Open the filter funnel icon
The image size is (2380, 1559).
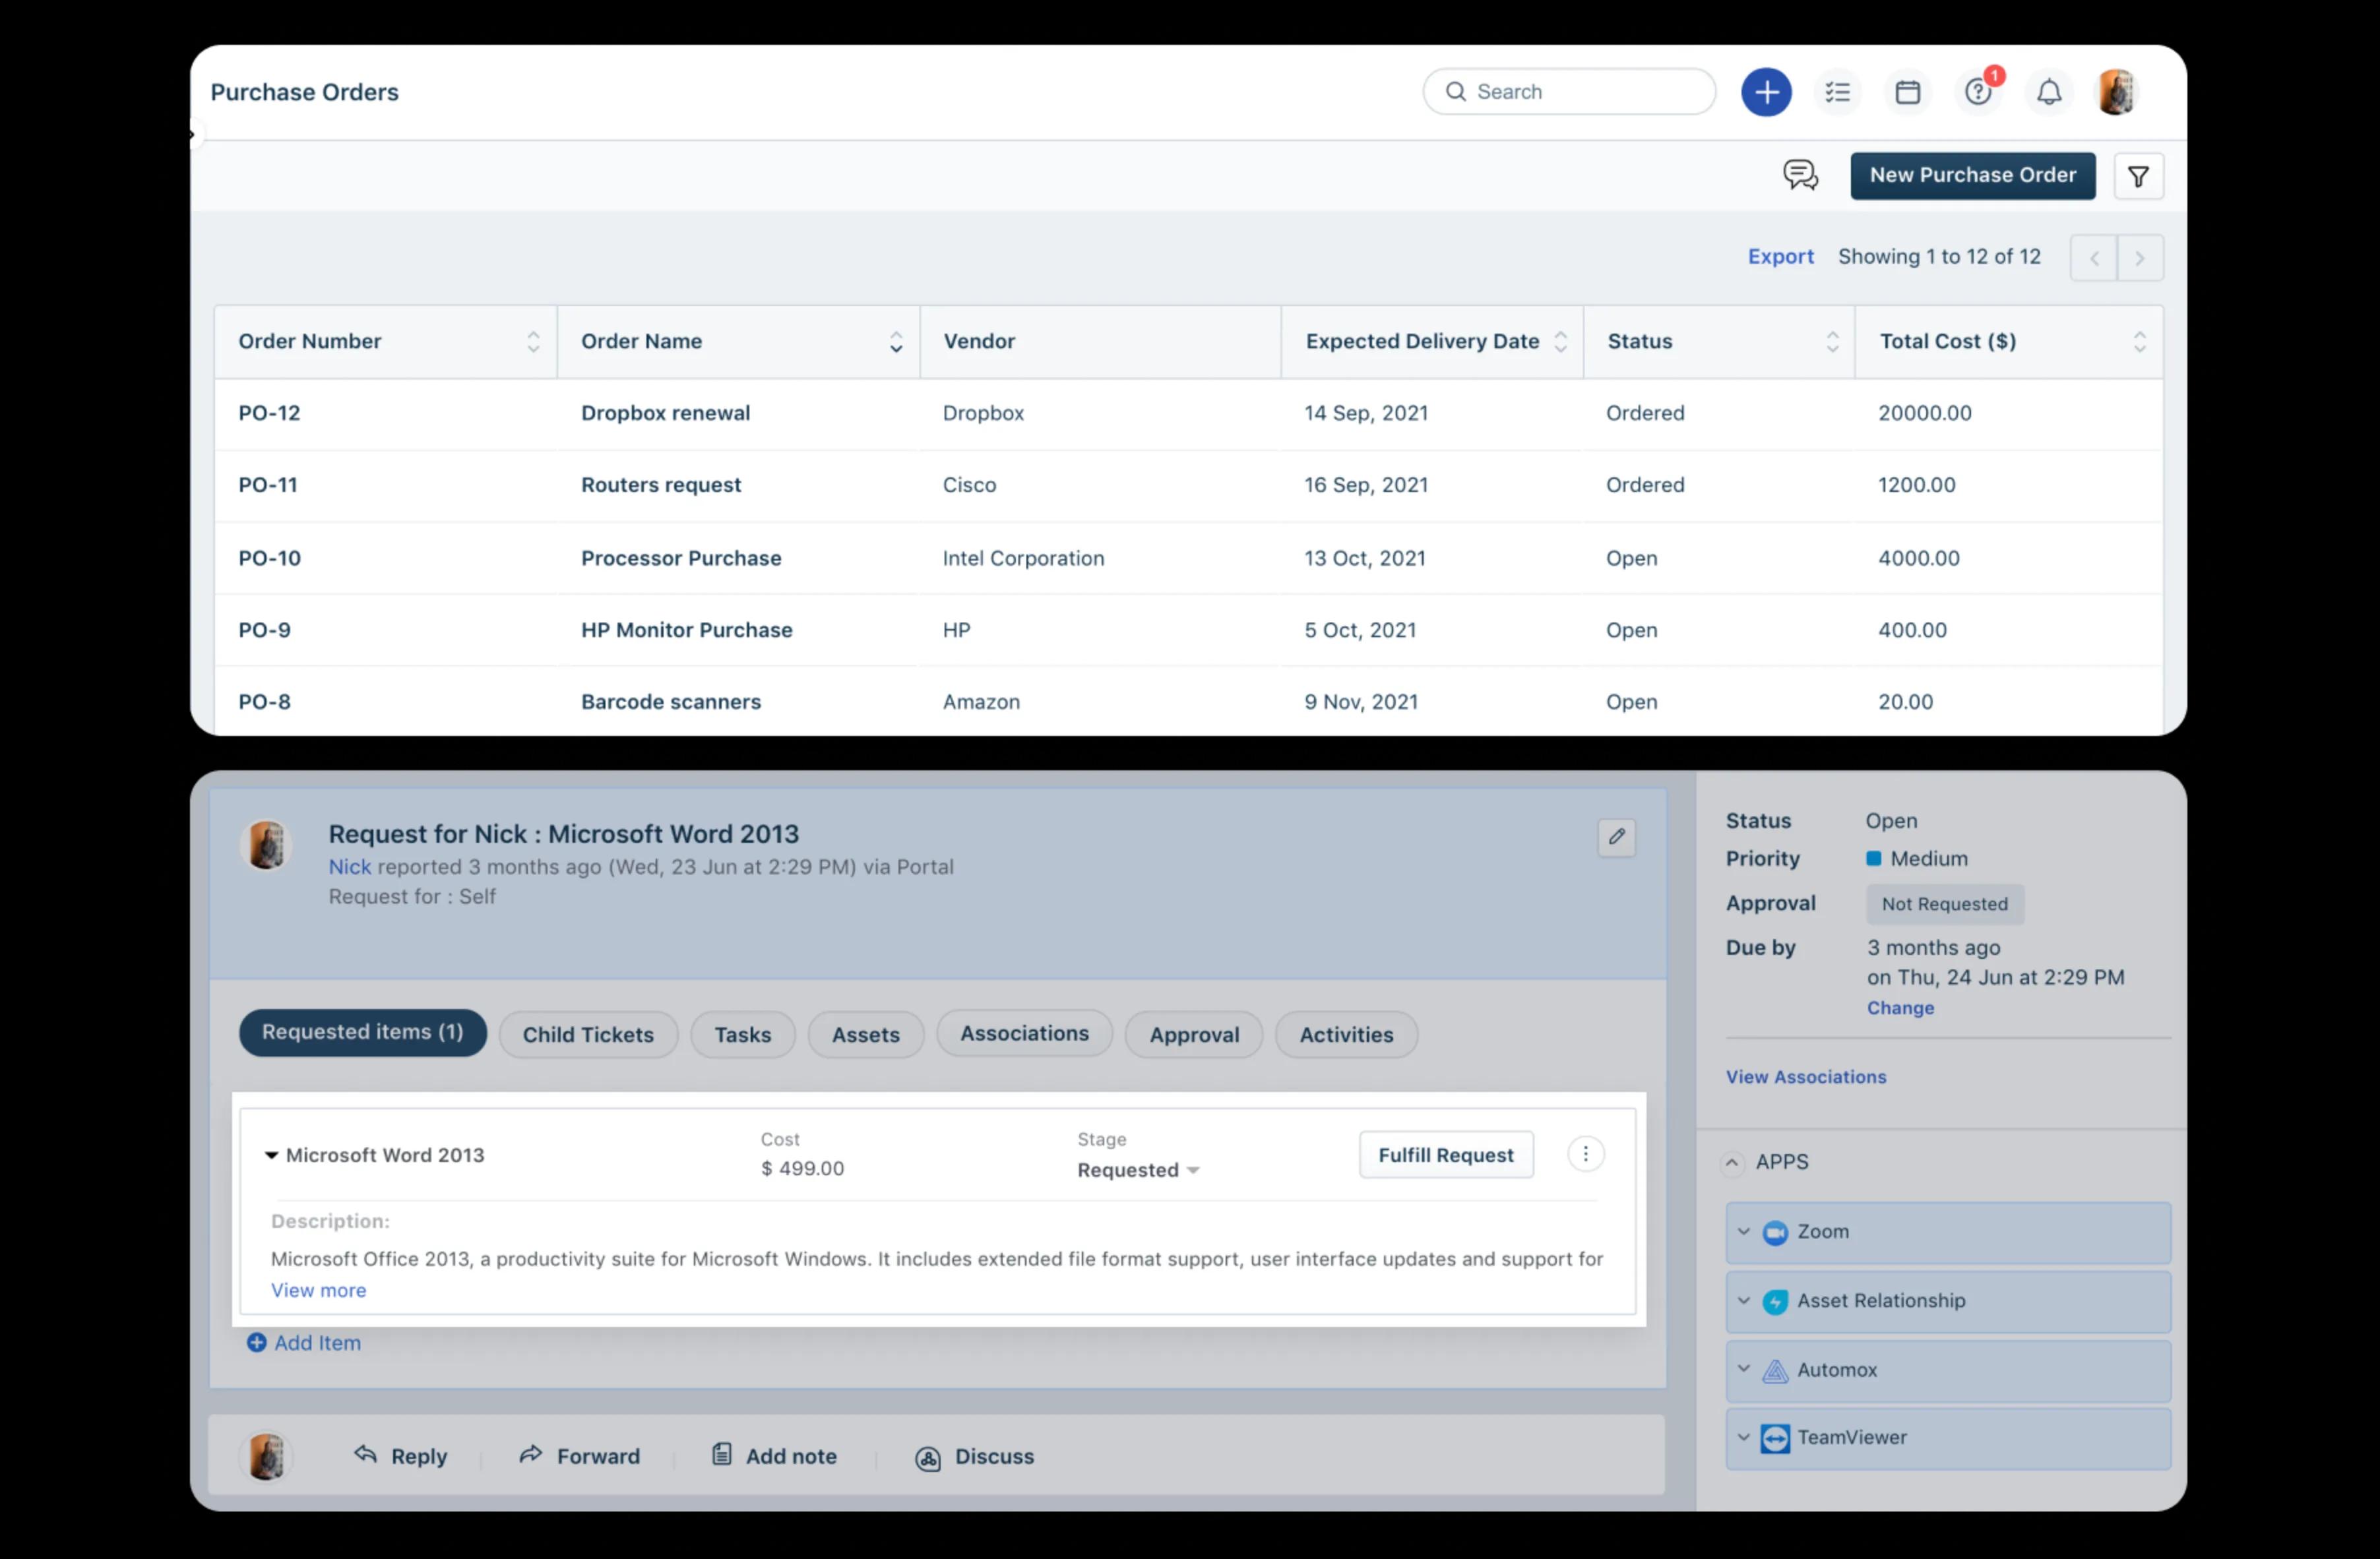click(x=2138, y=176)
